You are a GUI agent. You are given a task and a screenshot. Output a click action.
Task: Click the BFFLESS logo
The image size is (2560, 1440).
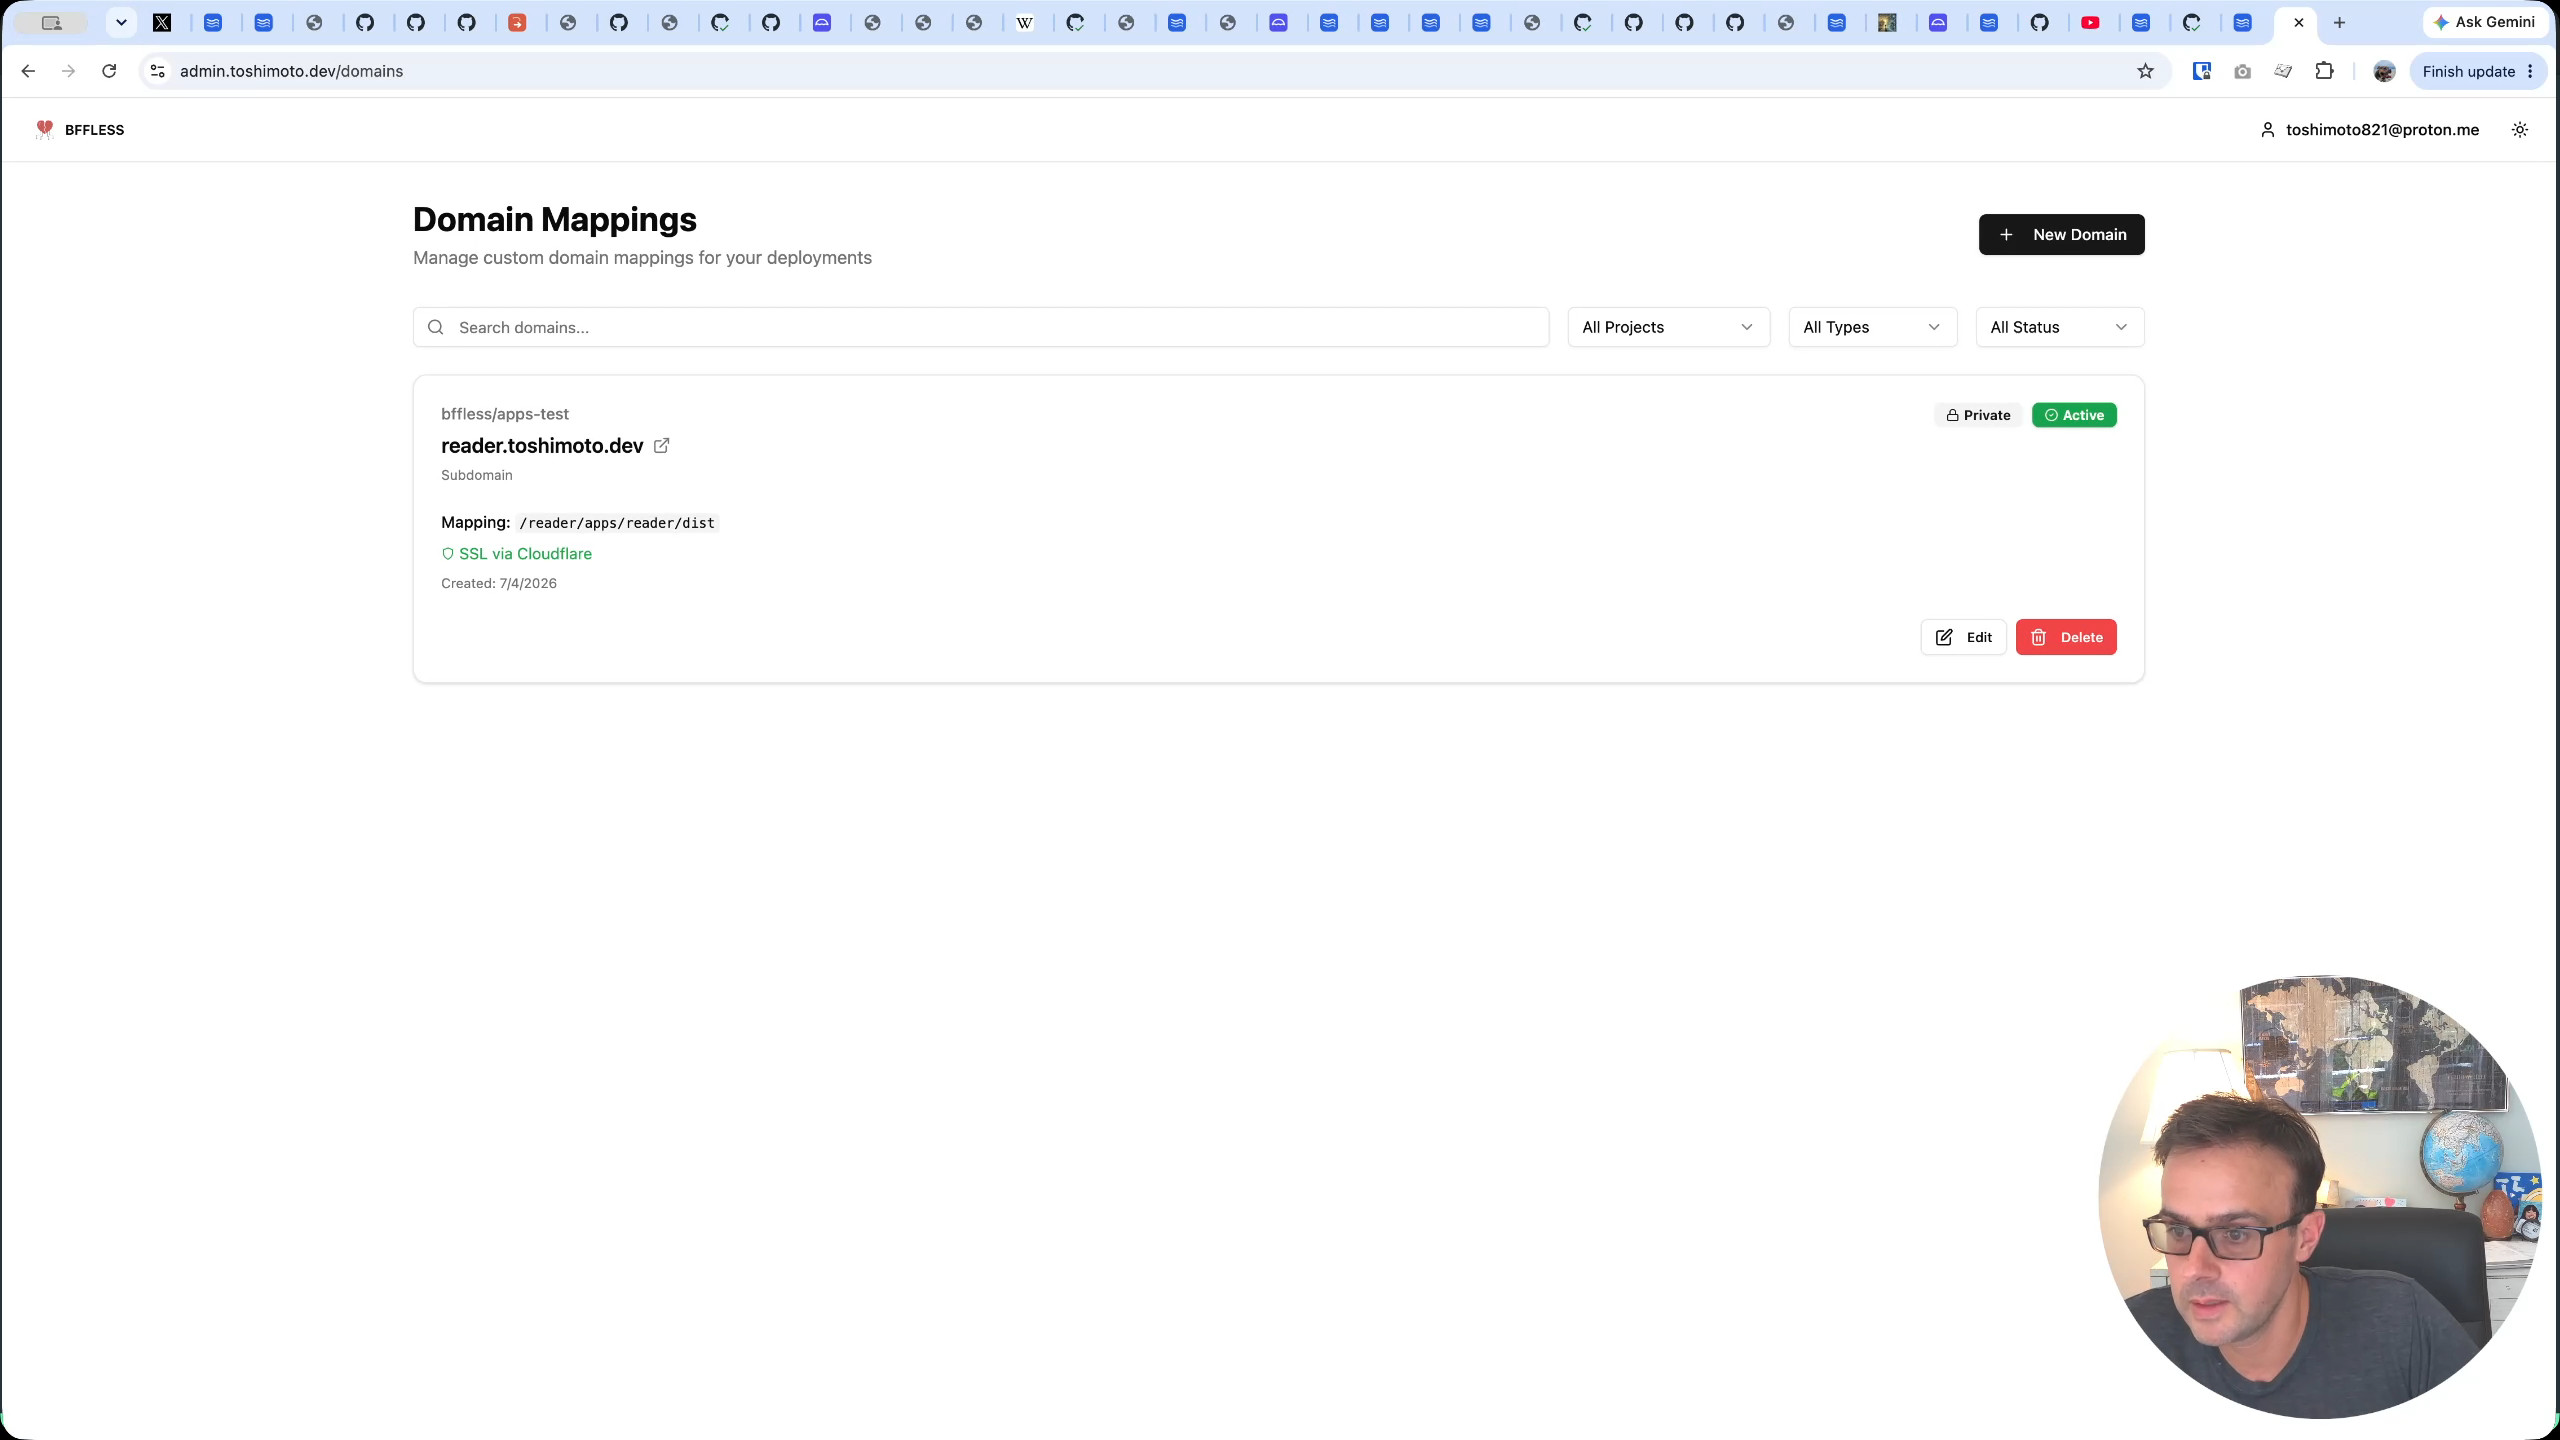pos(80,130)
